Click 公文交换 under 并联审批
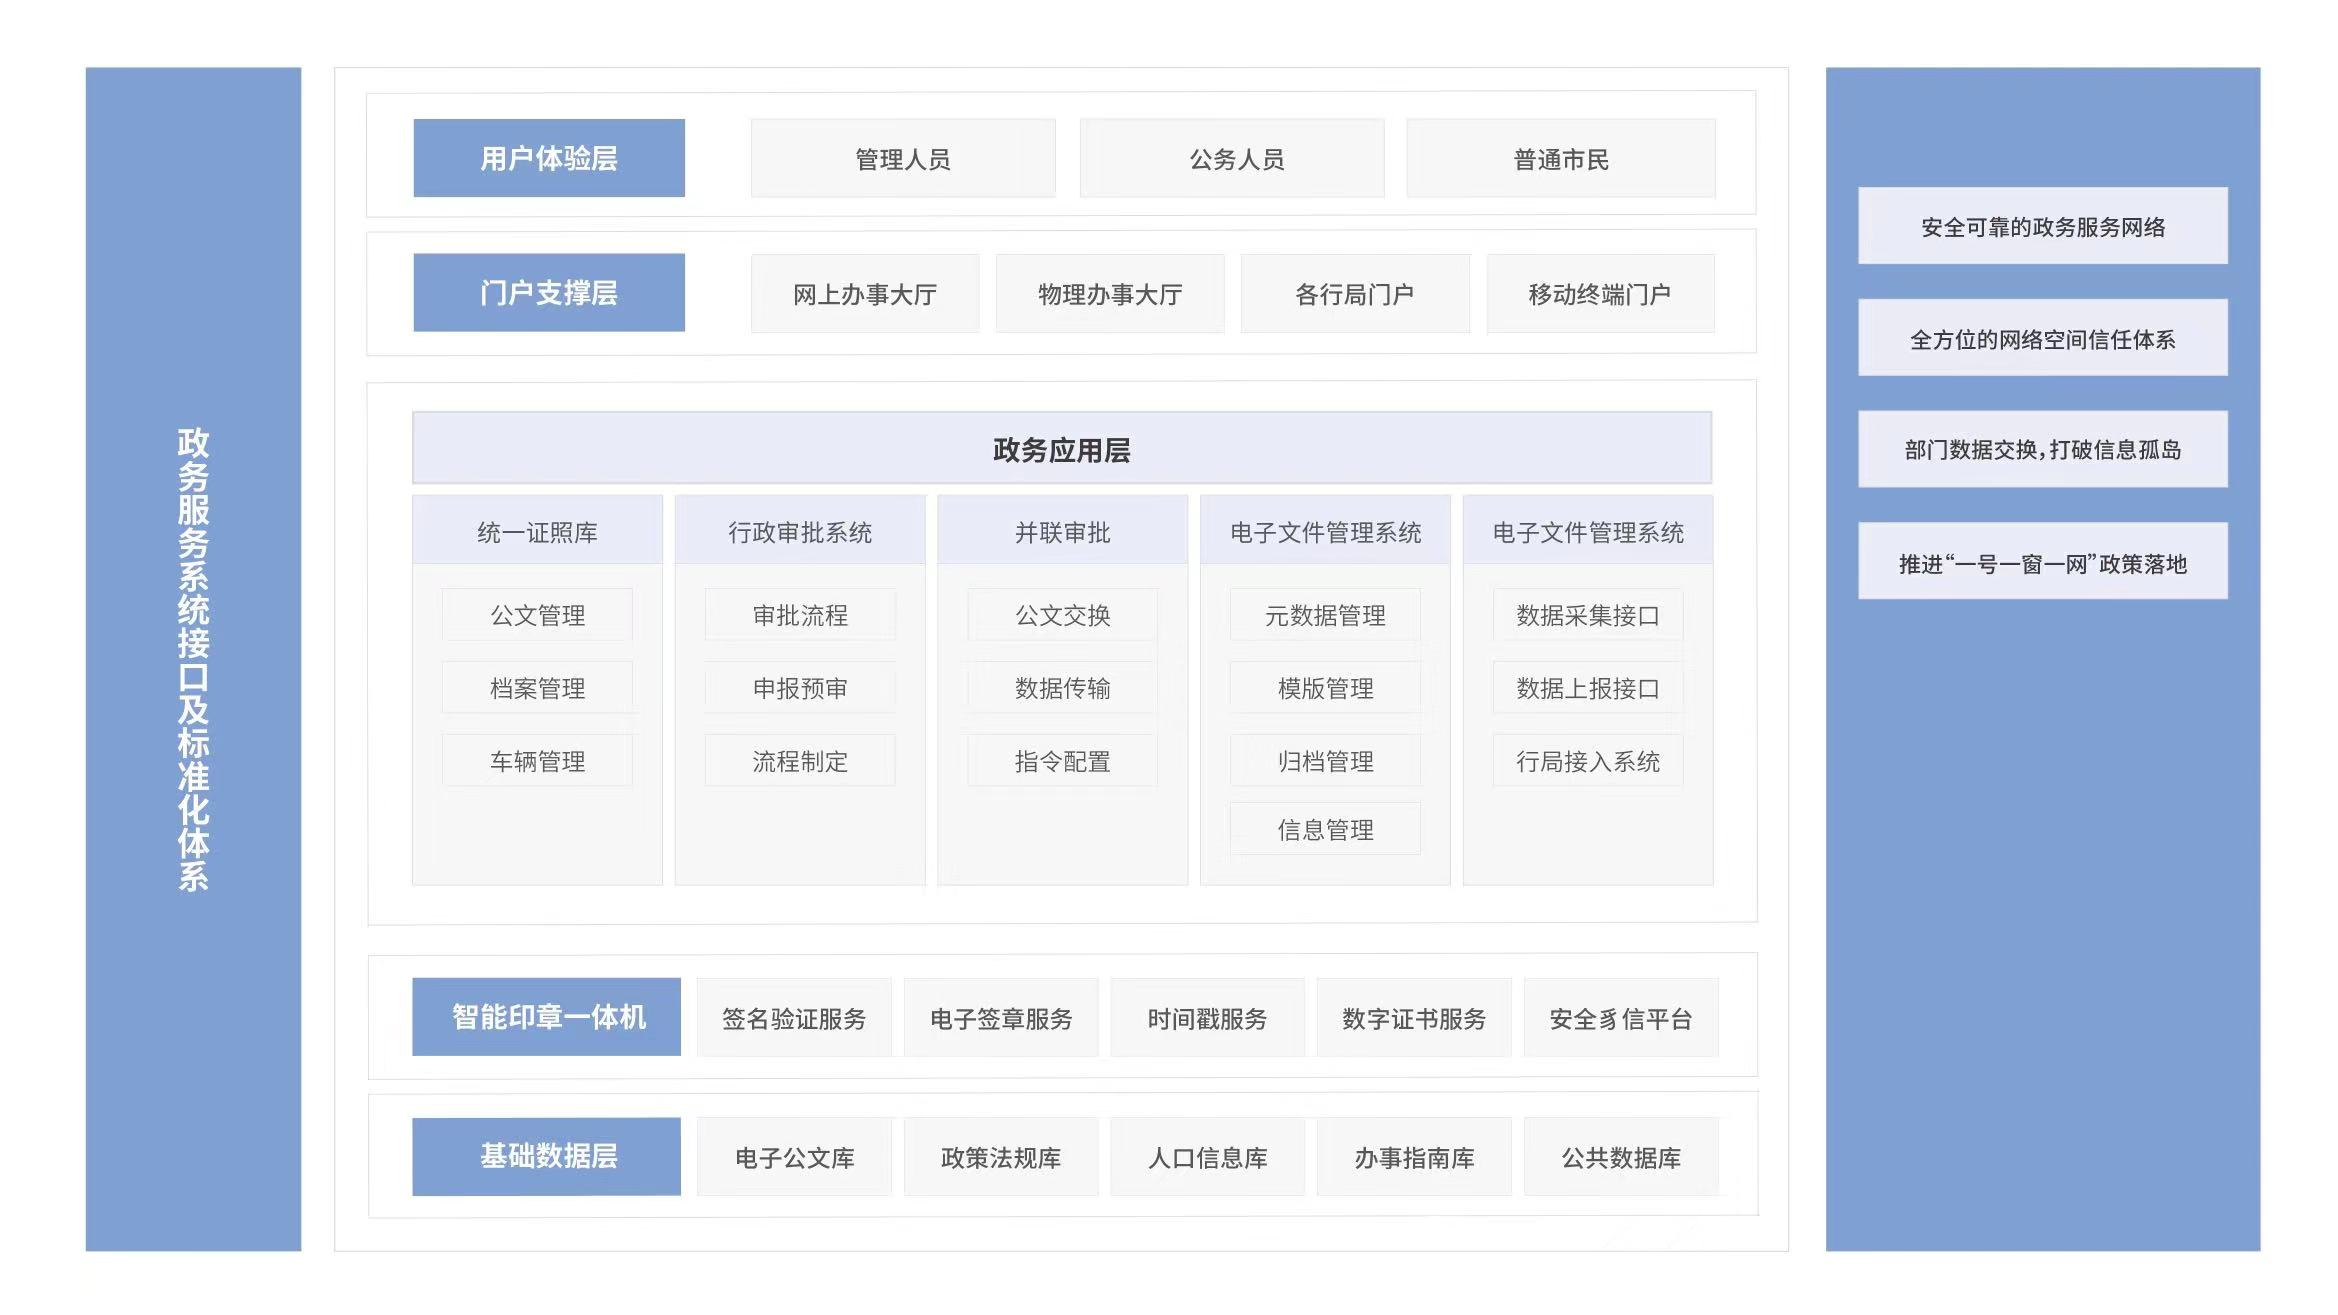Image resolution: width=2338 pixels, height=1315 pixels. click(x=1062, y=615)
